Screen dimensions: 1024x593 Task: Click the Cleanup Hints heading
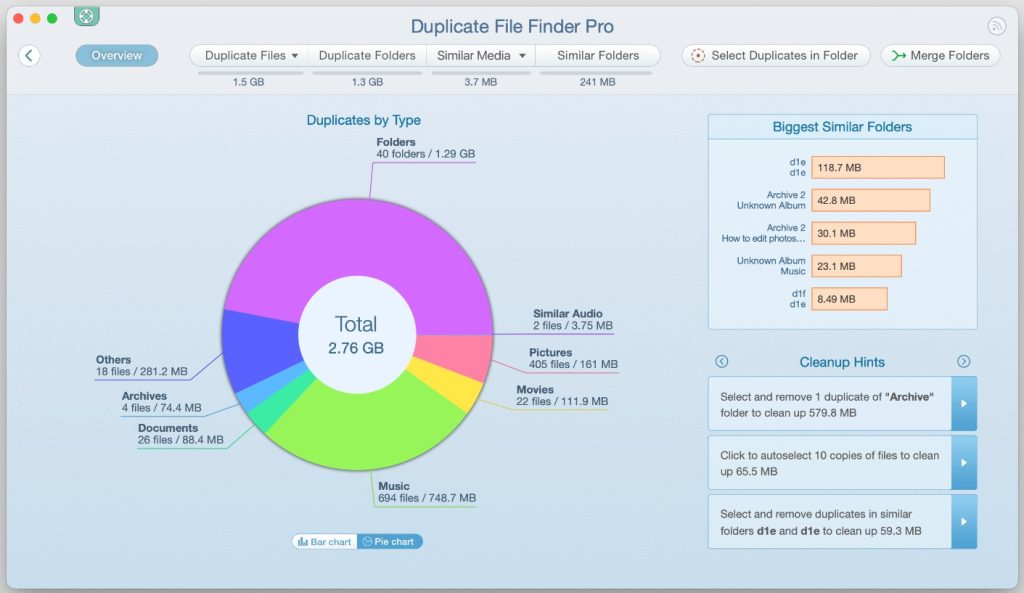[842, 362]
